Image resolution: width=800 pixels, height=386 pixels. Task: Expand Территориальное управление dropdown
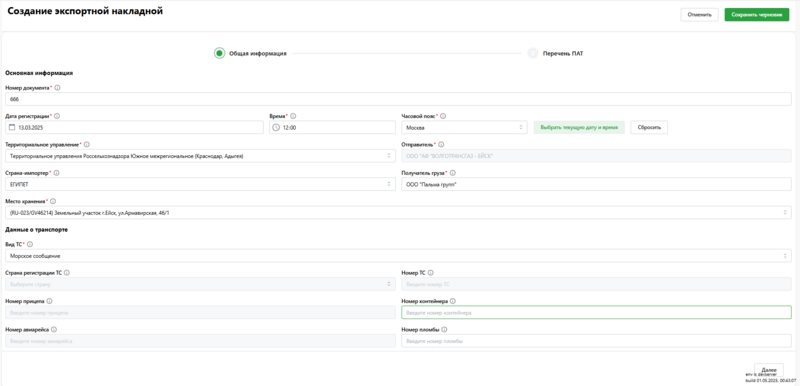[x=201, y=156]
